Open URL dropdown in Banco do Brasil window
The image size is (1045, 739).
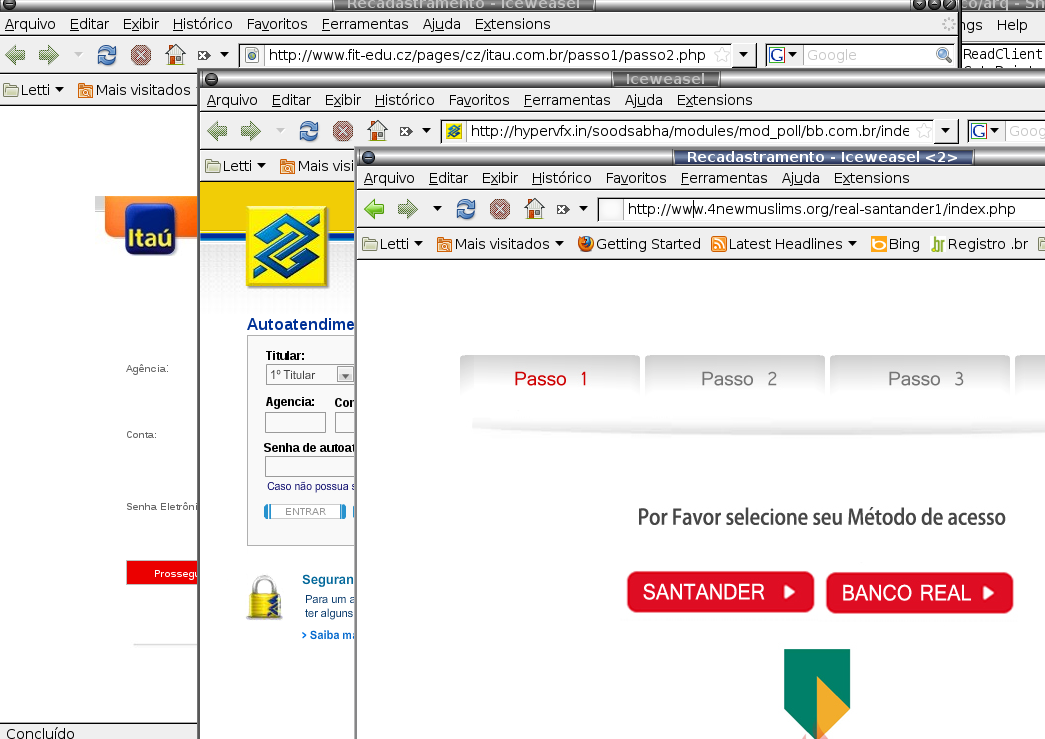tap(946, 131)
